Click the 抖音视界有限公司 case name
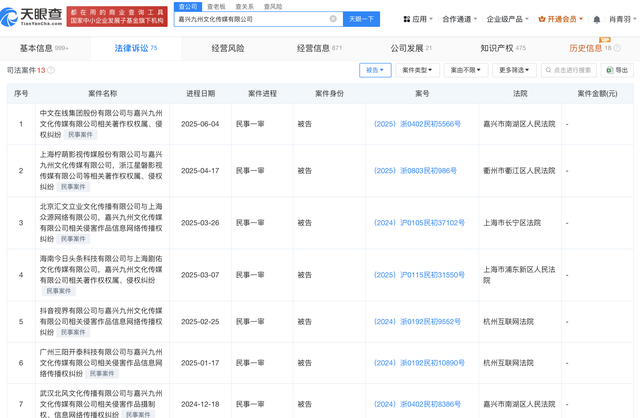This screenshot has width=640, height=418. click(101, 322)
